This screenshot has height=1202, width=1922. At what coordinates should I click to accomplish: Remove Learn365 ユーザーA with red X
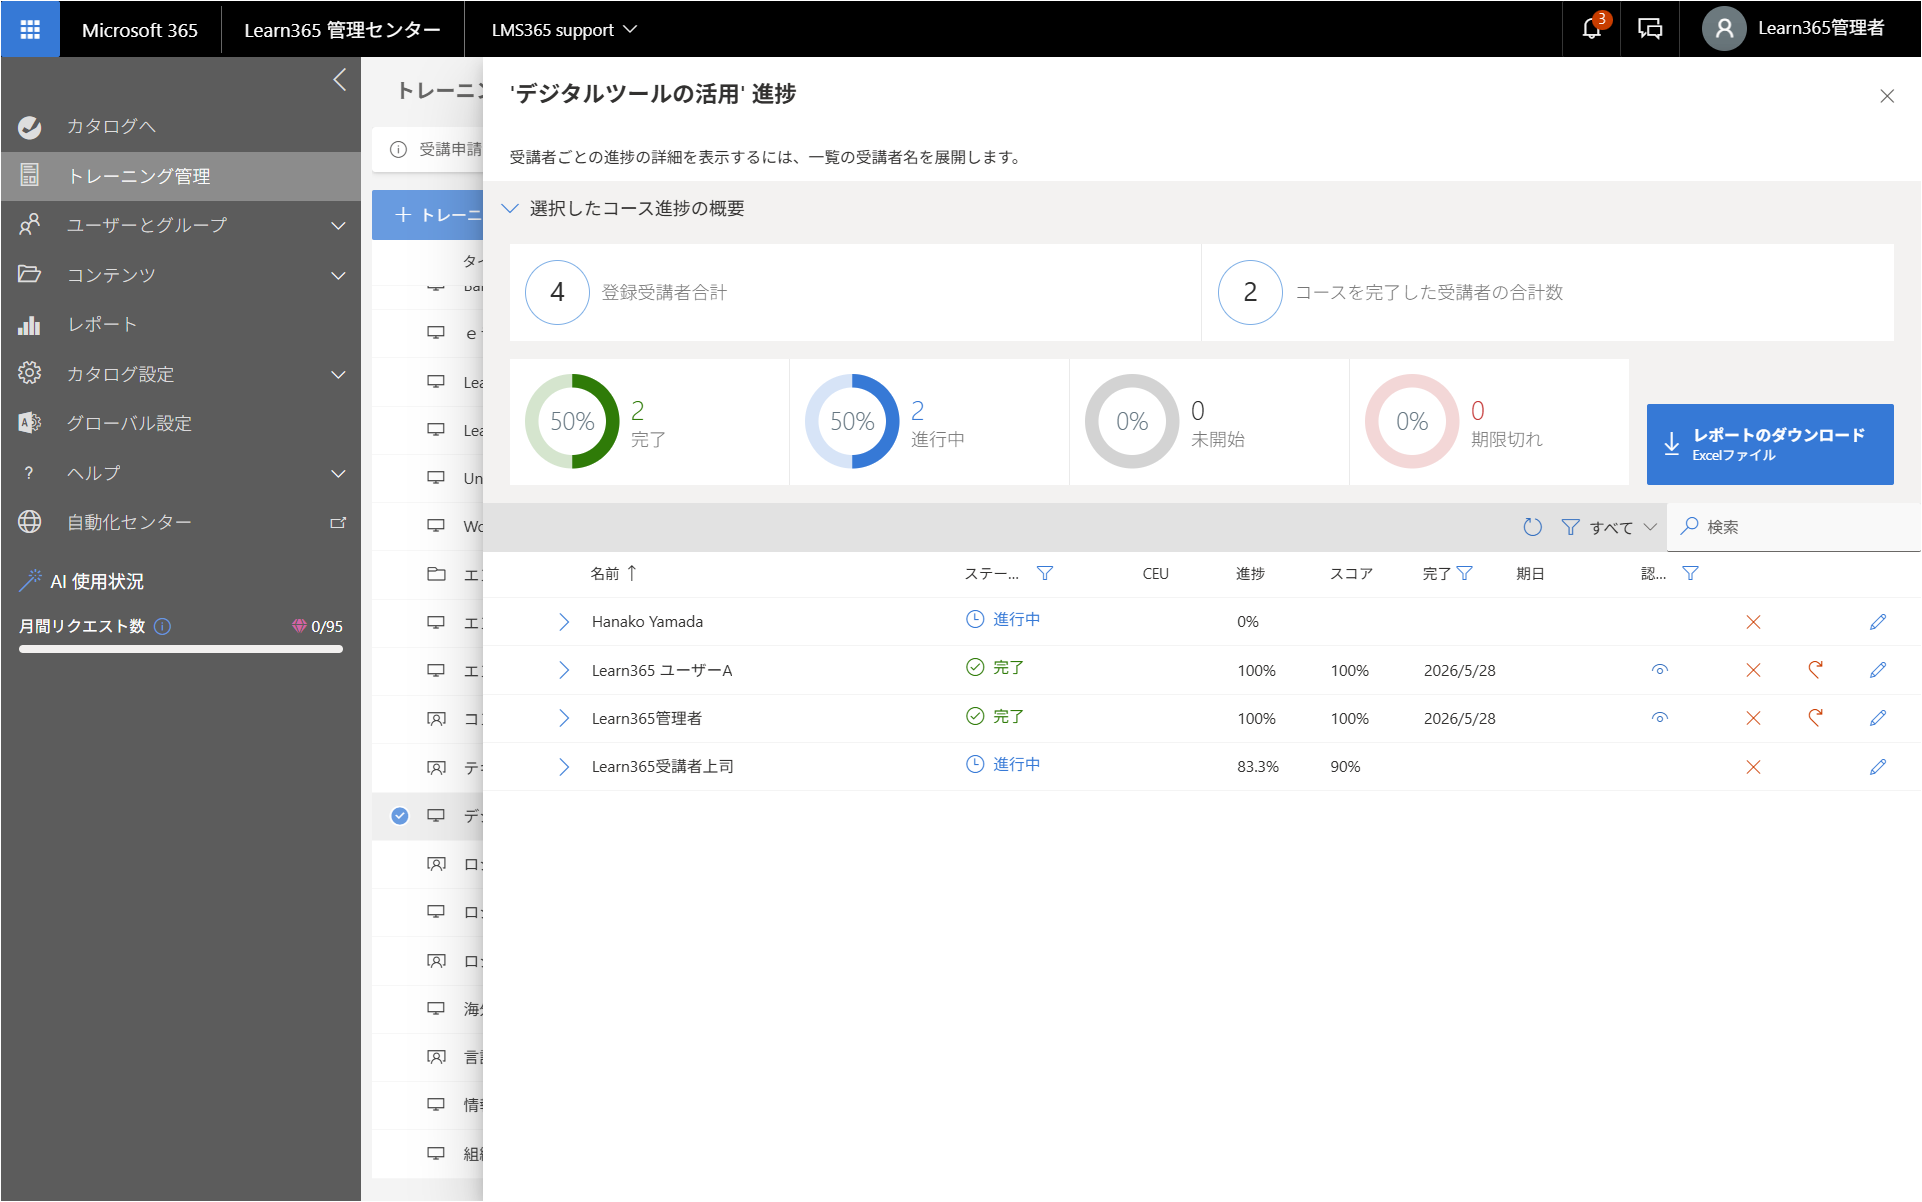coord(1753,670)
